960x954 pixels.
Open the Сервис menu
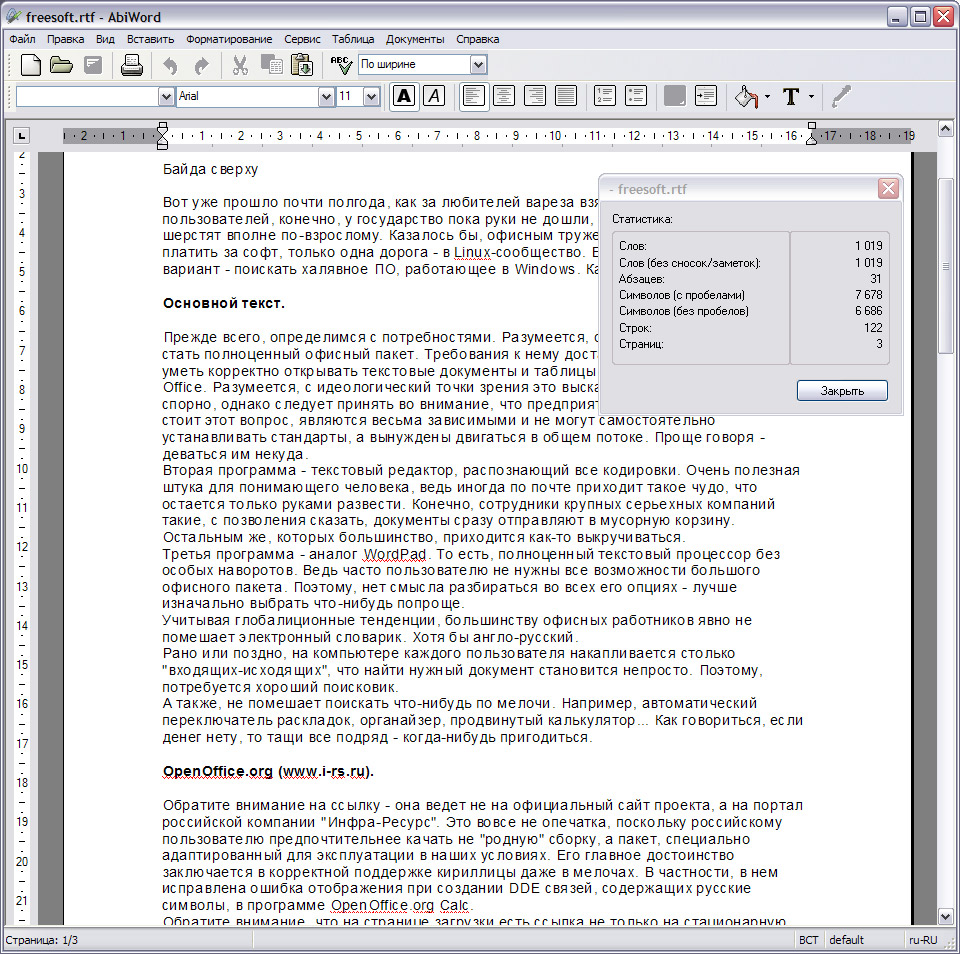pyautogui.click(x=302, y=39)
